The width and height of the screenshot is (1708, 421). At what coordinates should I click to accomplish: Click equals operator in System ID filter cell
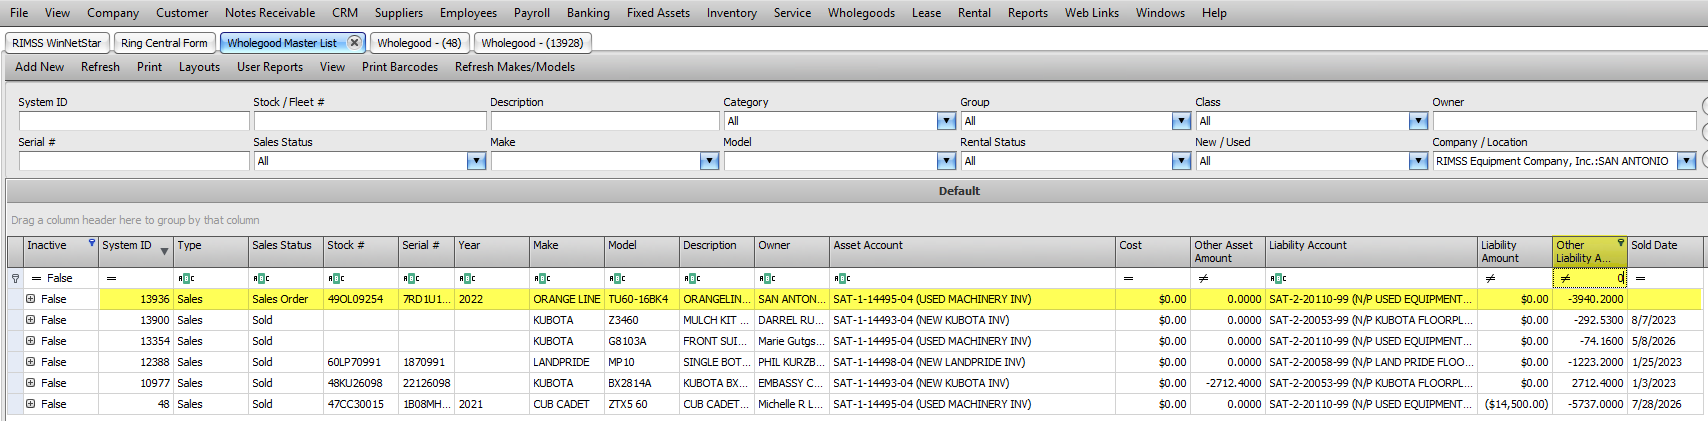111,279
